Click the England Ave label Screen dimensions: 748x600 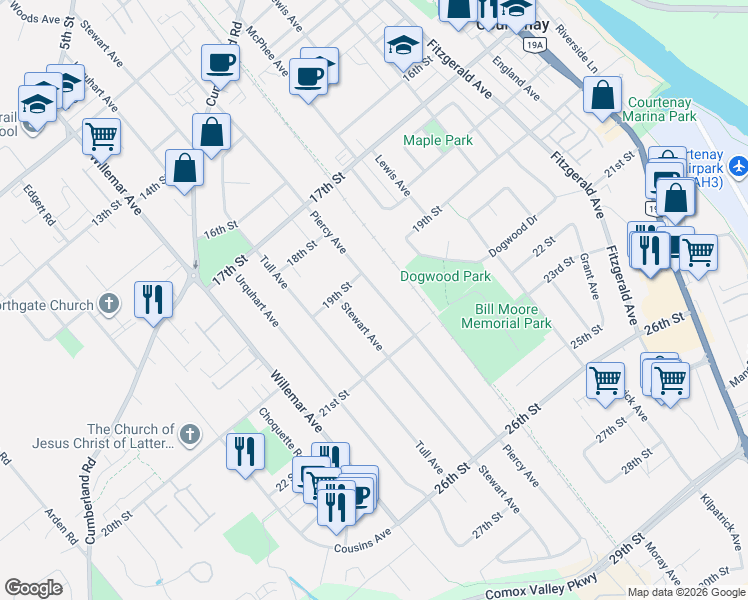(516, 79)
